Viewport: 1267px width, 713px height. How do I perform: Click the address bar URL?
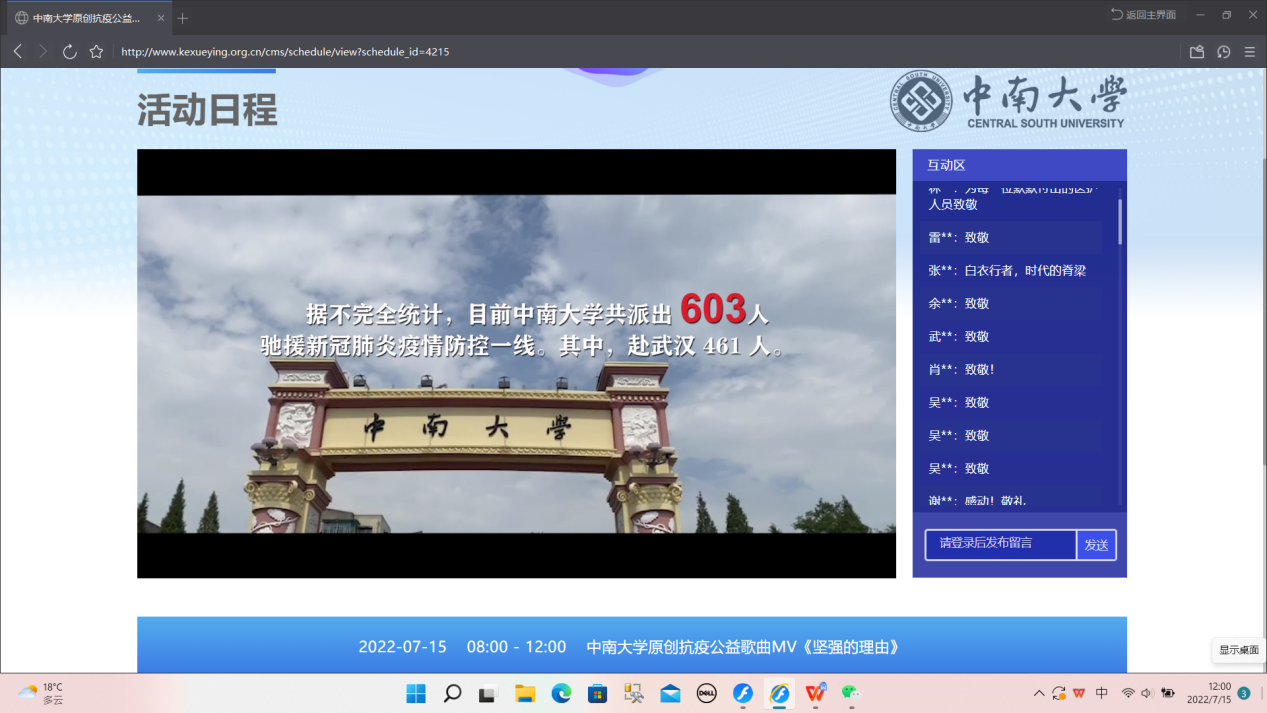[x=285, y=52]
